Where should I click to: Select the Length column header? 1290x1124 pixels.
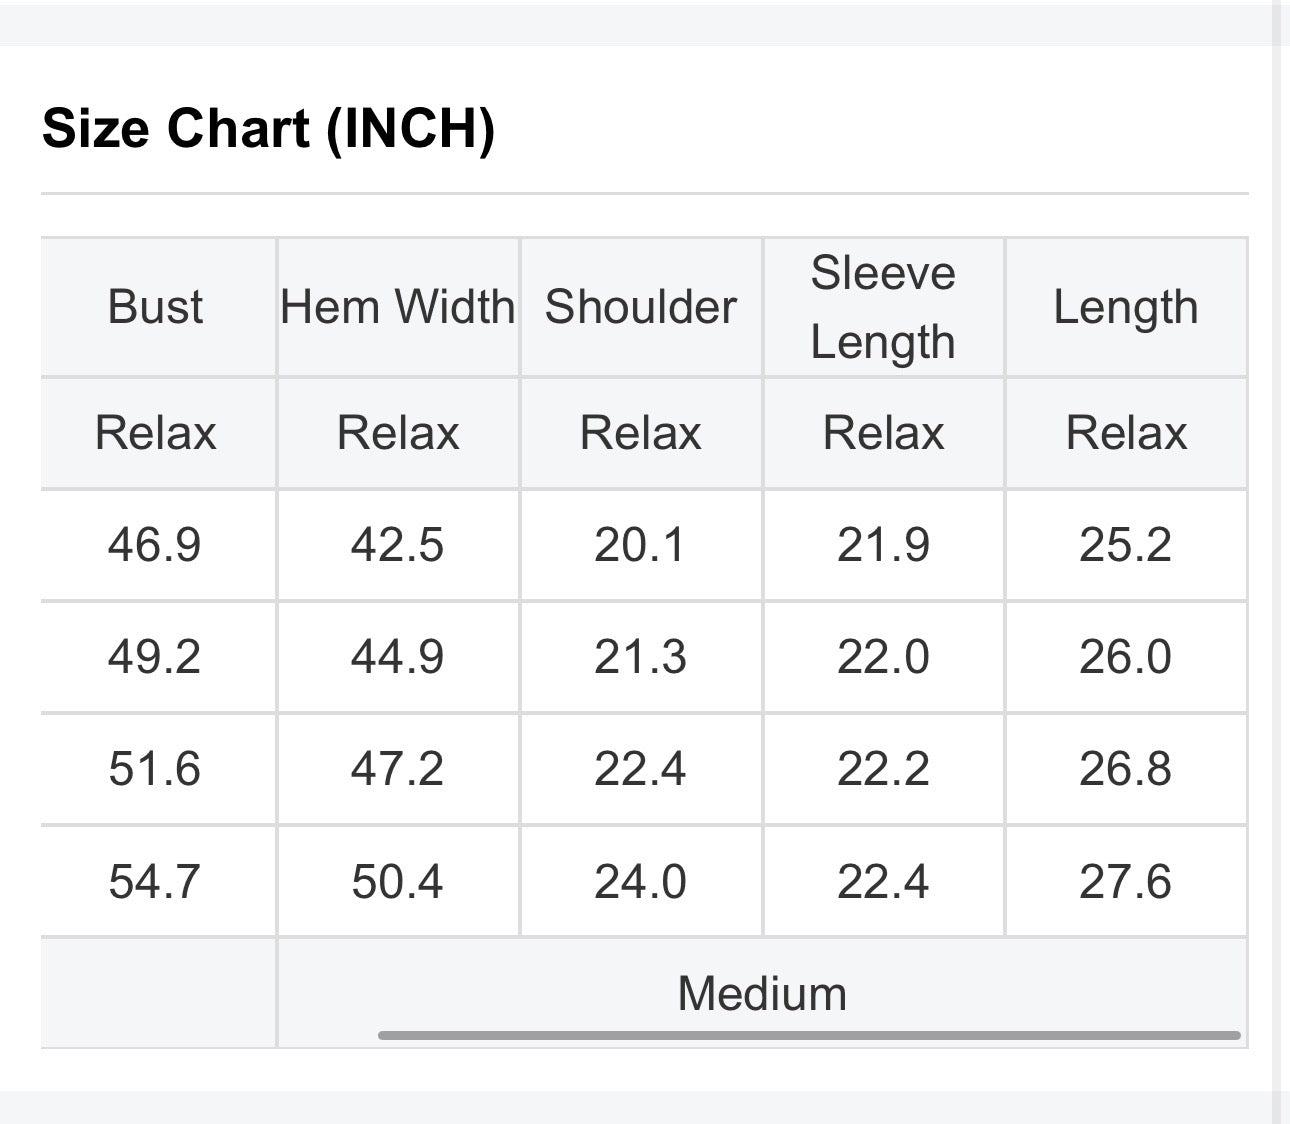click(1125, 307)
